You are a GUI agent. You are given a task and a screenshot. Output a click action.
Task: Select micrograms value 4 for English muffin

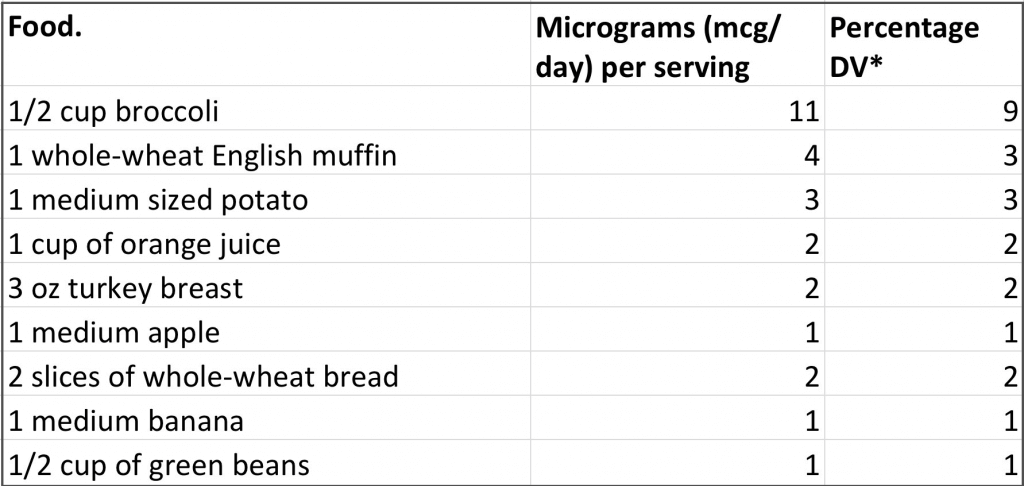click(x=675, y=155)
